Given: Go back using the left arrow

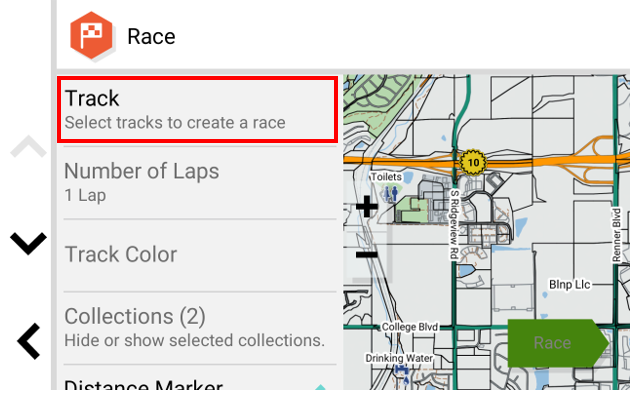Looking at the screenshot, I should click(x=29, y=341).
